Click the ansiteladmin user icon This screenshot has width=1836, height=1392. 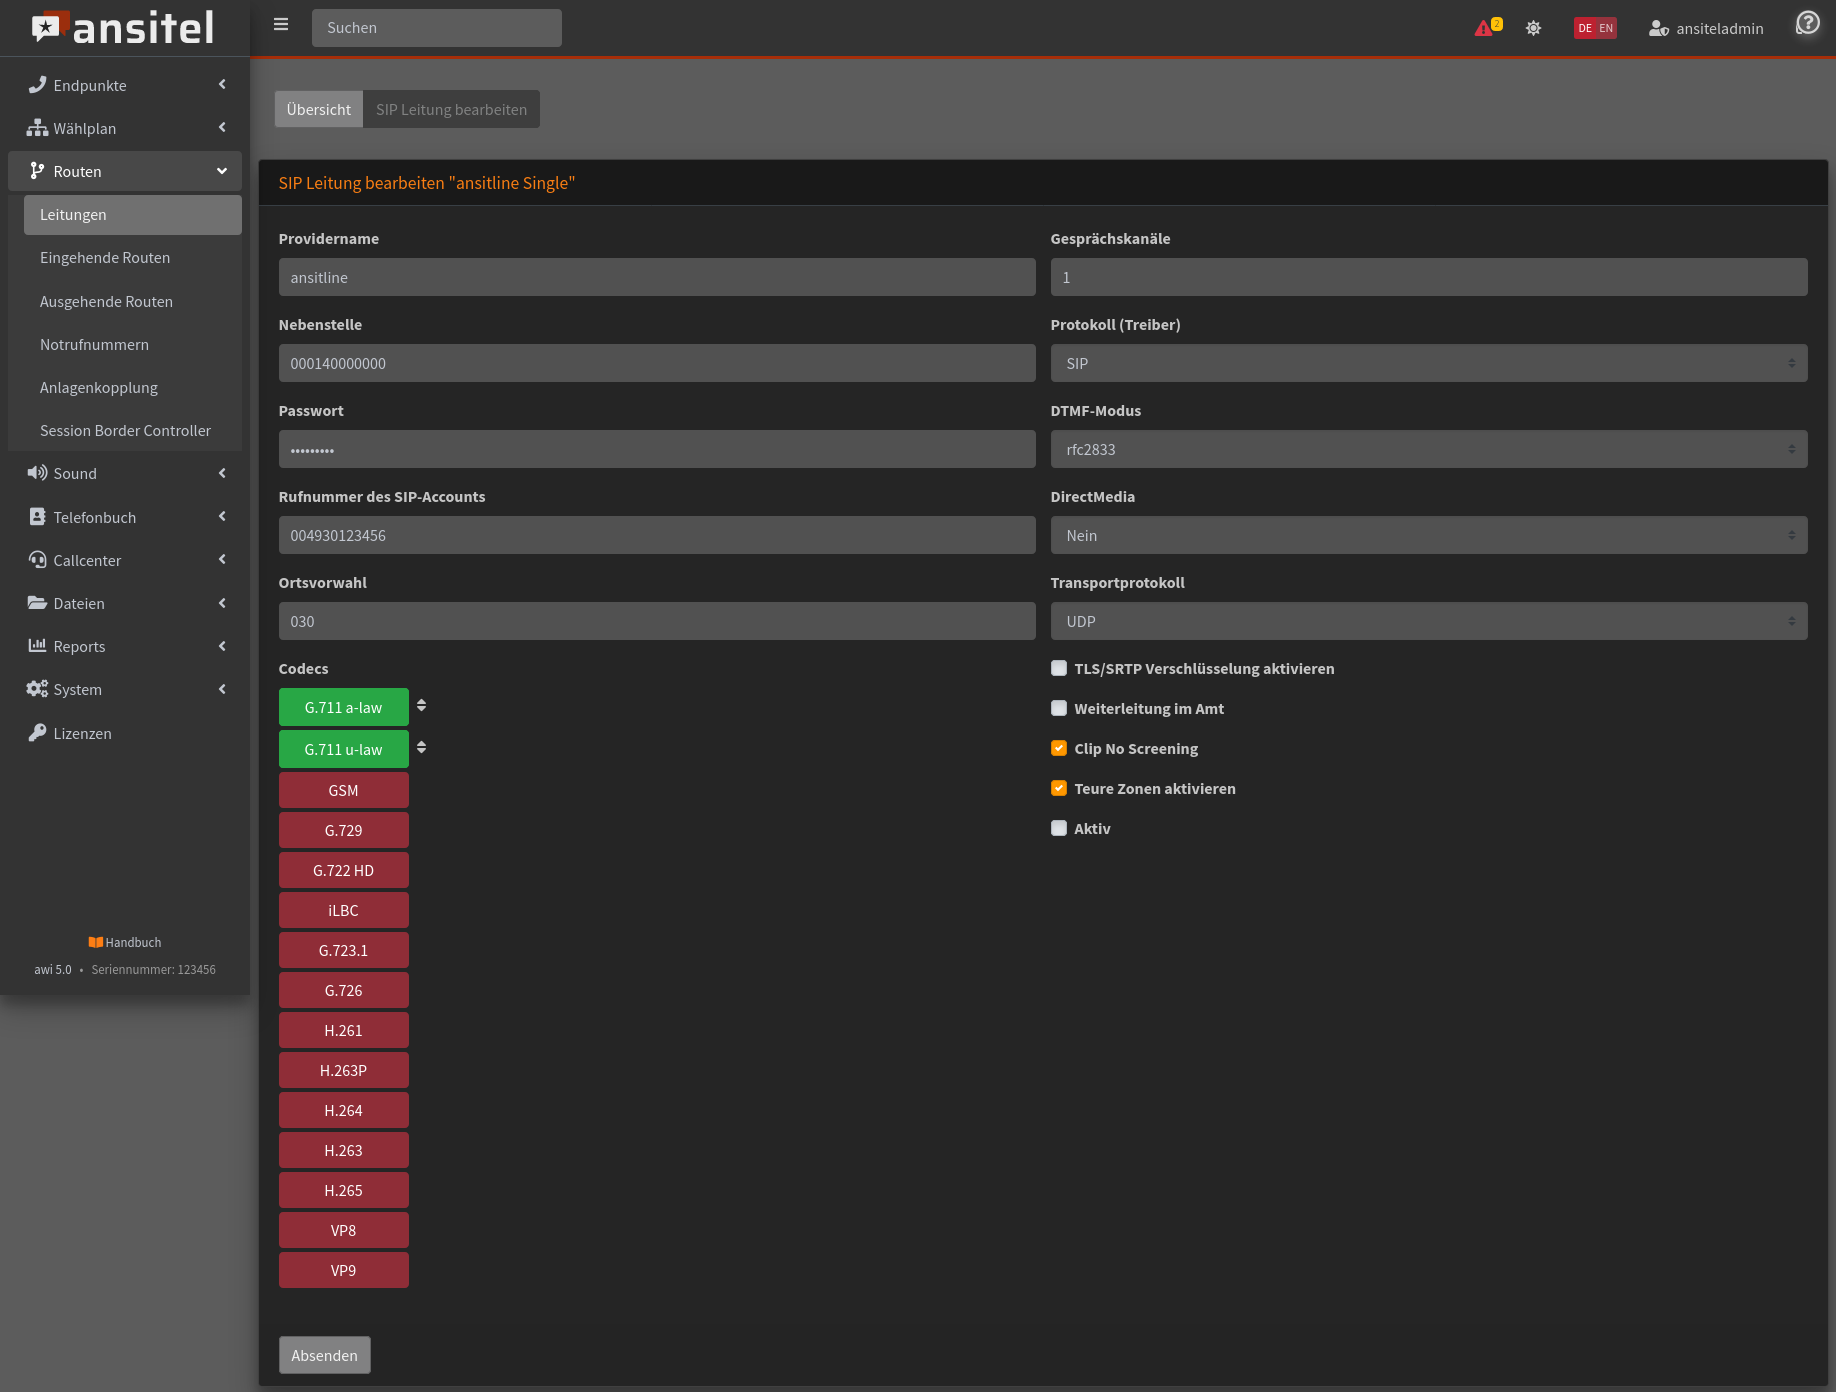1658,28
